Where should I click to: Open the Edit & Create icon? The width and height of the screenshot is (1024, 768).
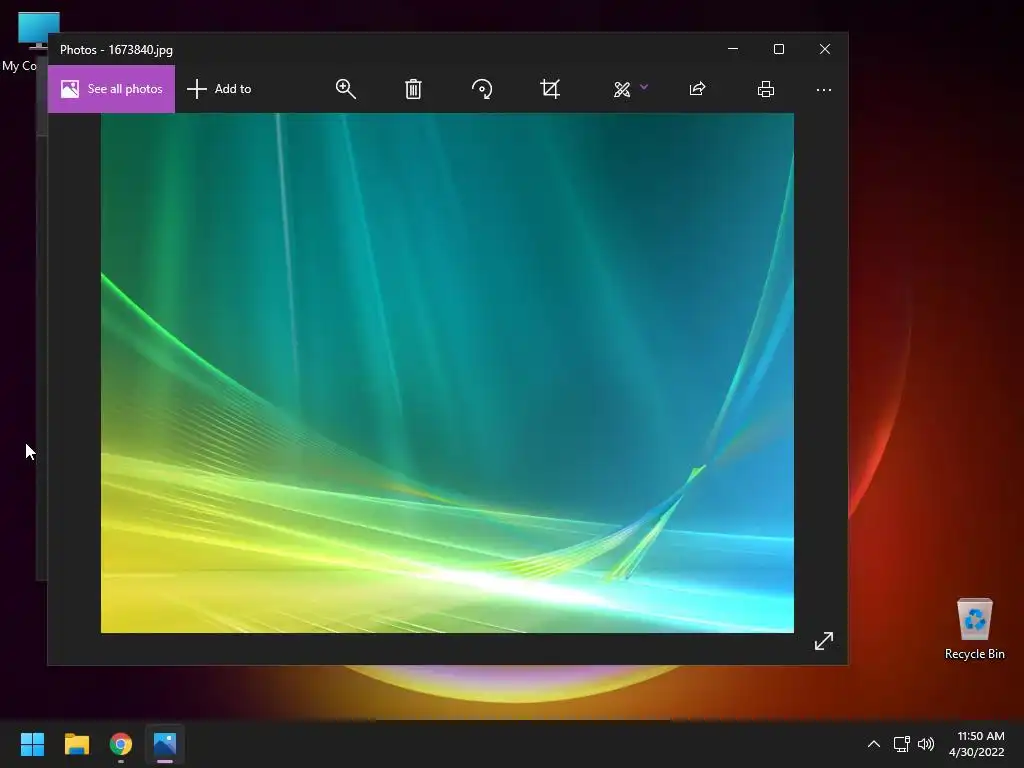(x=622, y=89)
